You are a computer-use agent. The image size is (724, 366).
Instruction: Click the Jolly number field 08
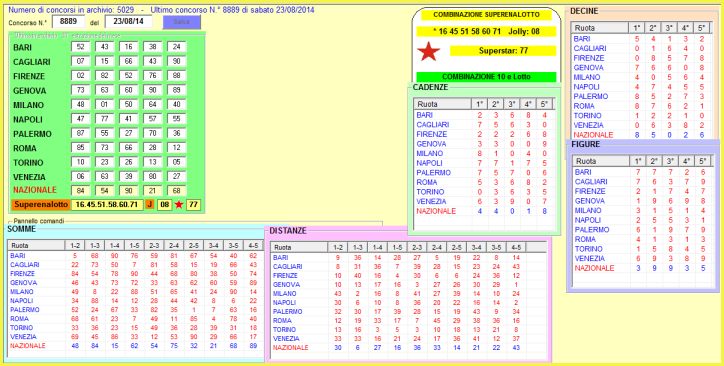pos(164,204)
